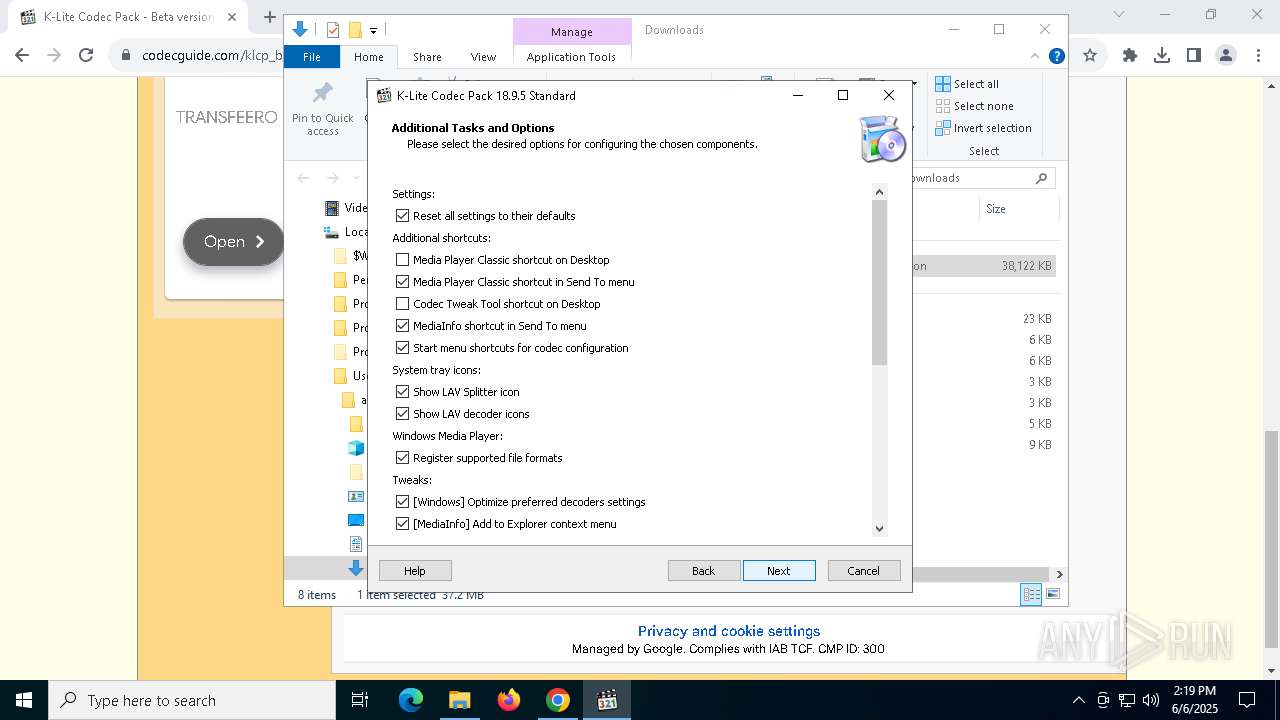Open Application Tools tab in Explorer
The width and height of the screenshot is (1280, 720).
pyautogui.click(x=571, y=57)
